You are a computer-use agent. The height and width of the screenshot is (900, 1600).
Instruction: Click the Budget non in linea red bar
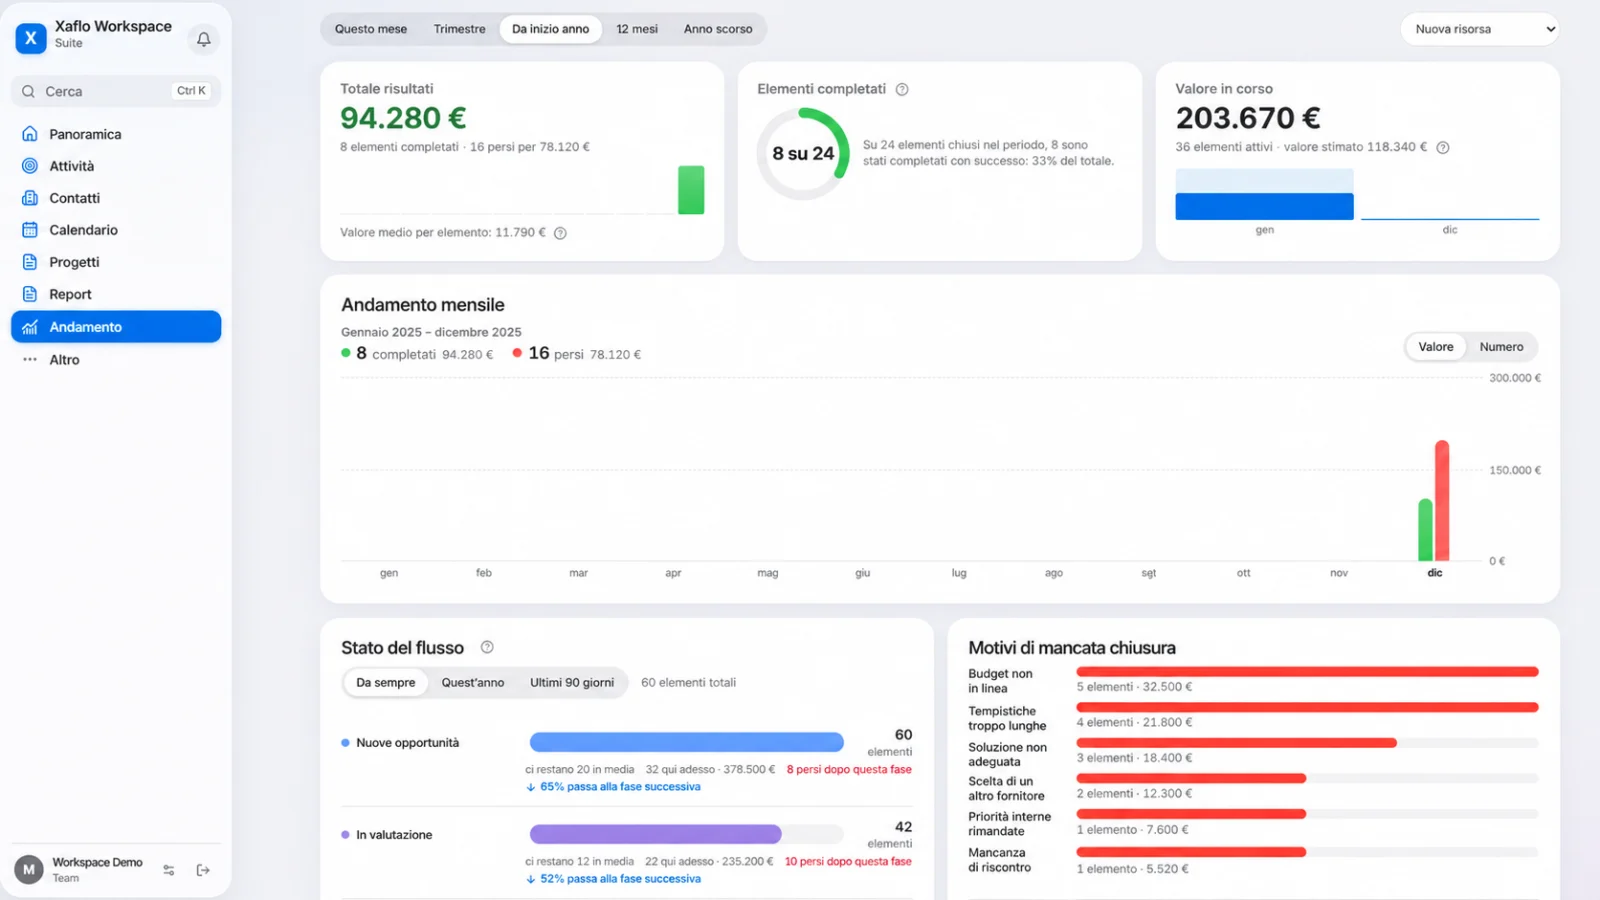pos(1307,672)
